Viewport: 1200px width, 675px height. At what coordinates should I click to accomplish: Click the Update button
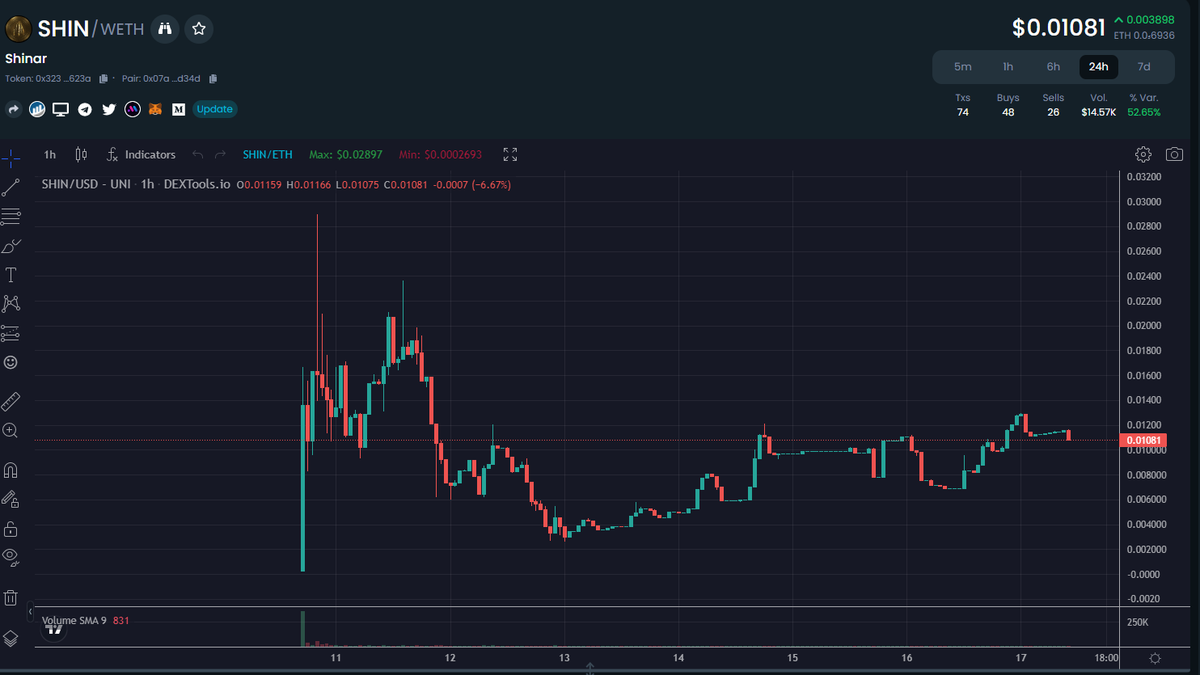click(214, 109)
